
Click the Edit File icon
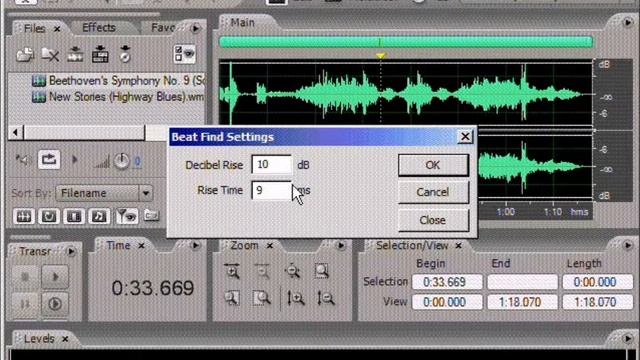[x=100, y=54]
